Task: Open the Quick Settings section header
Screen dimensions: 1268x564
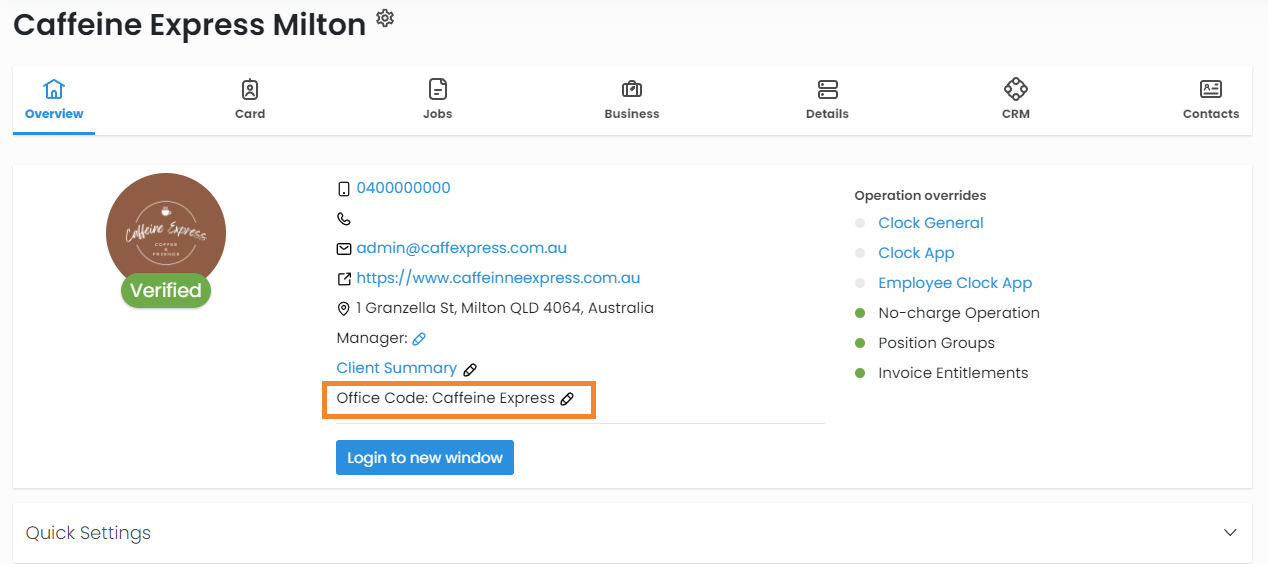Action: (88, 533)
